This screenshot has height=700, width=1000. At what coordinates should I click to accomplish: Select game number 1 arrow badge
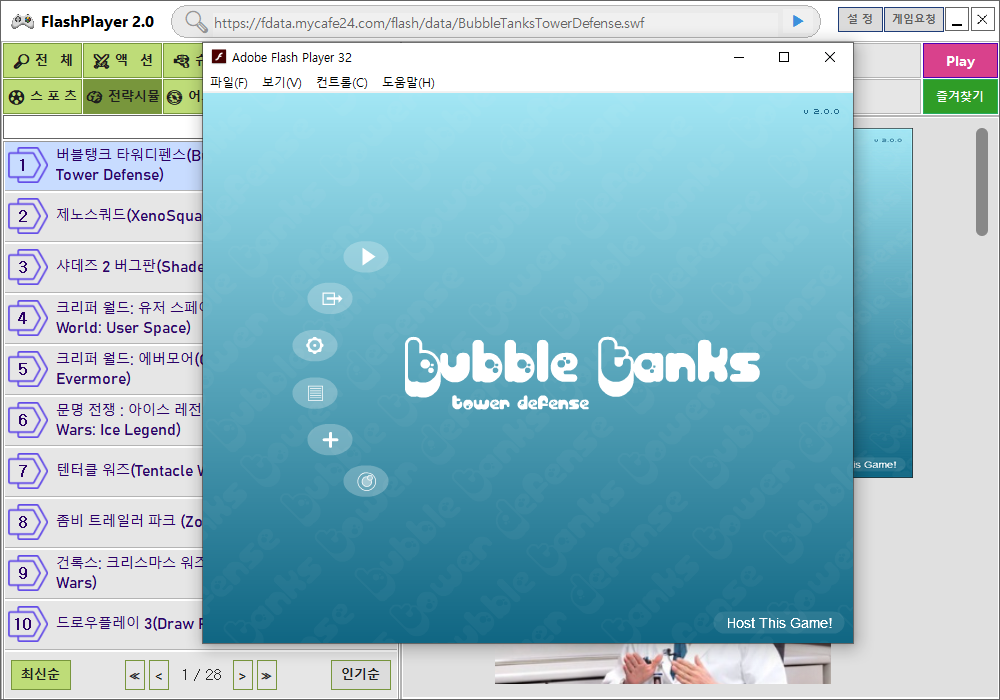(x=27, y=165)
